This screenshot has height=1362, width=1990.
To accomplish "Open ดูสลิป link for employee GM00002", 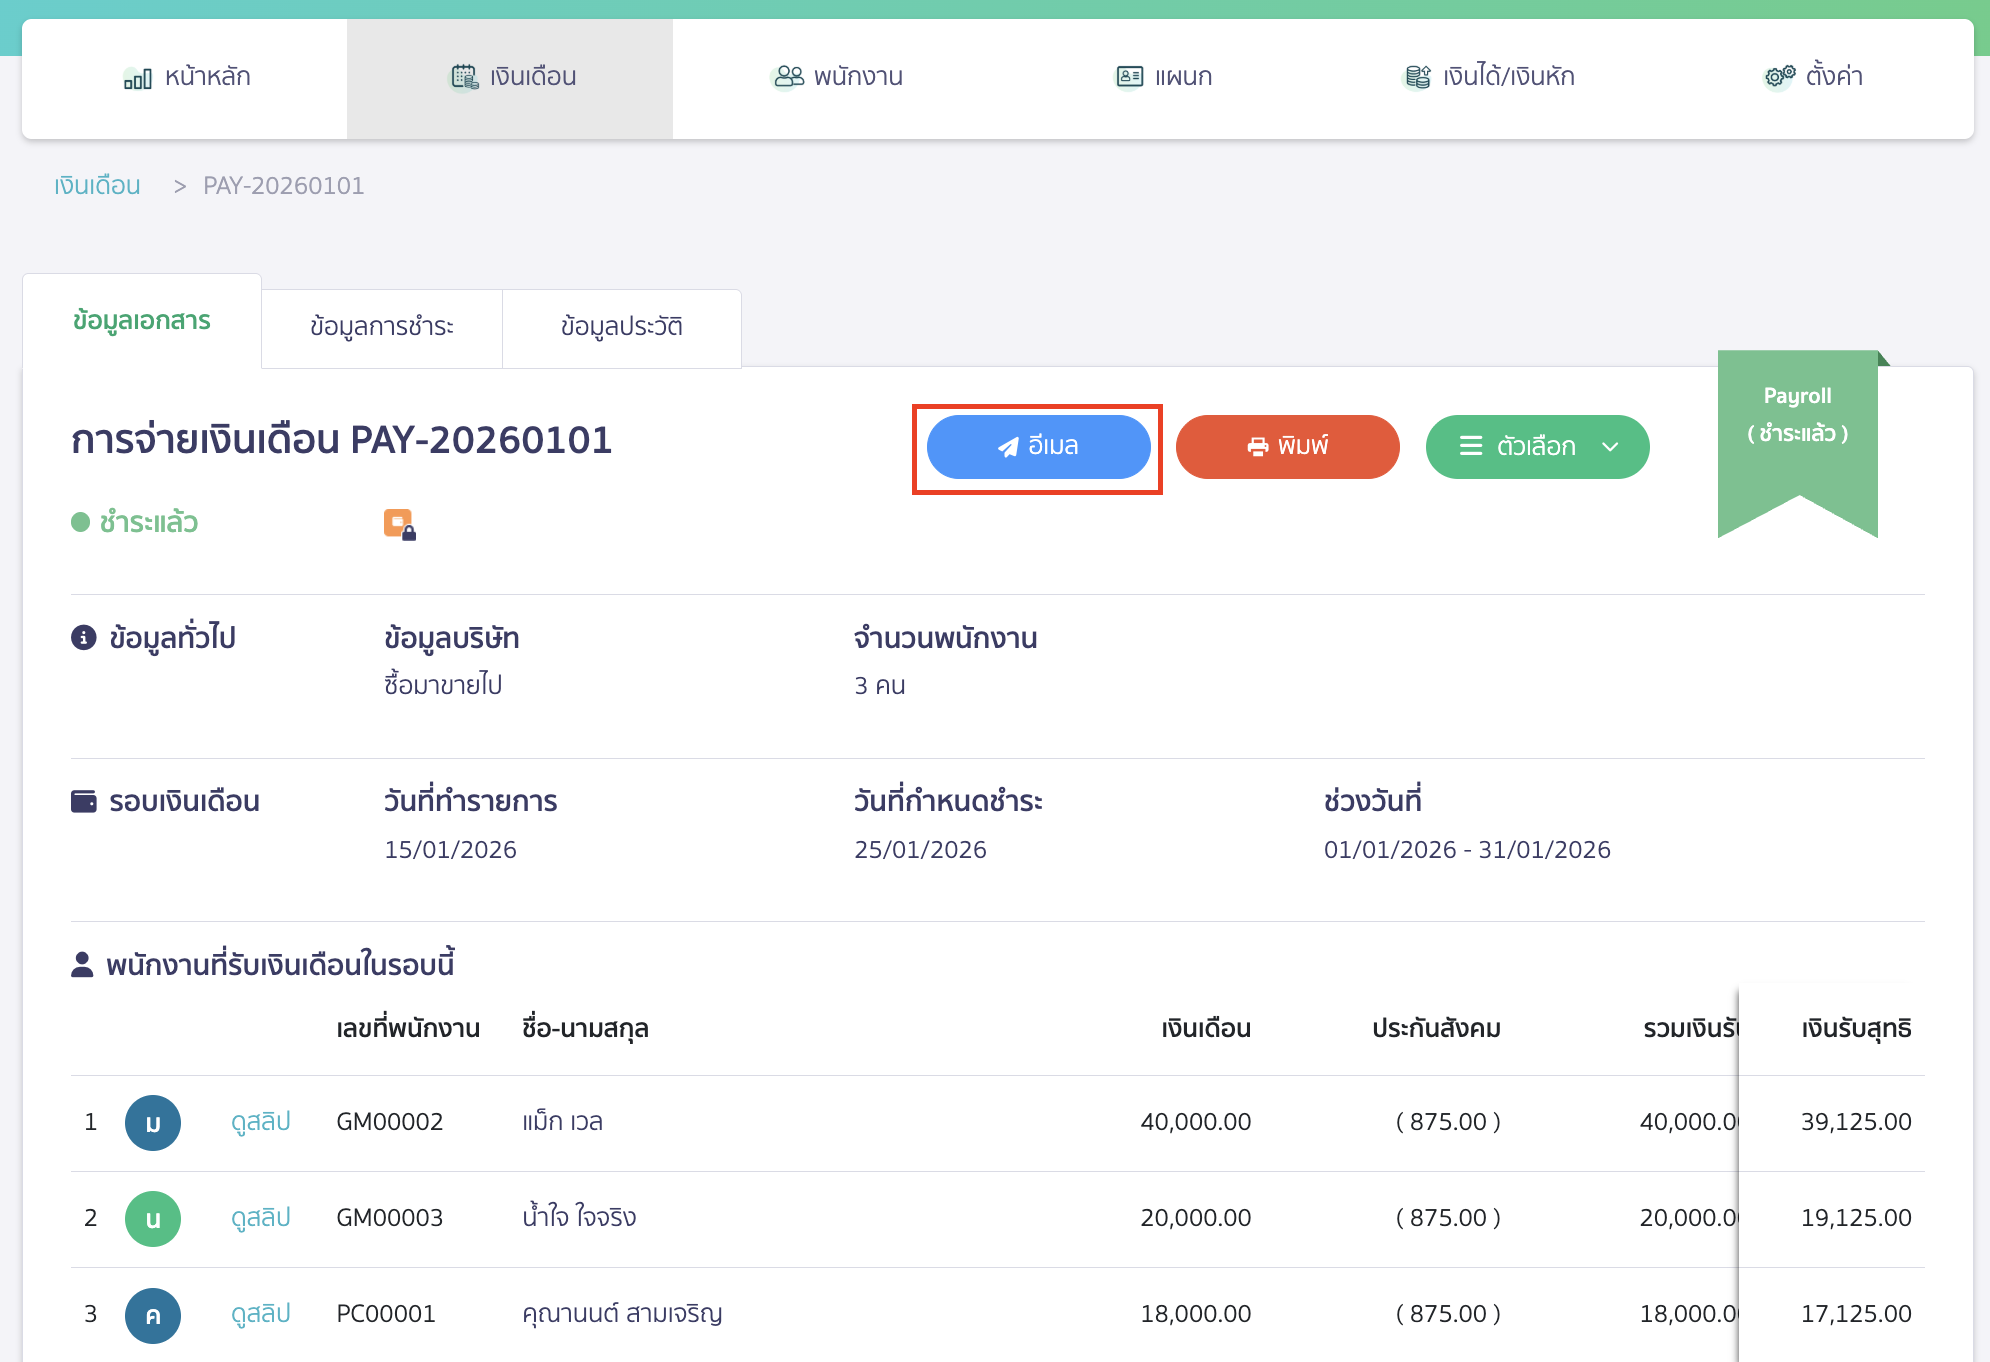I will tap(260, 1122).
